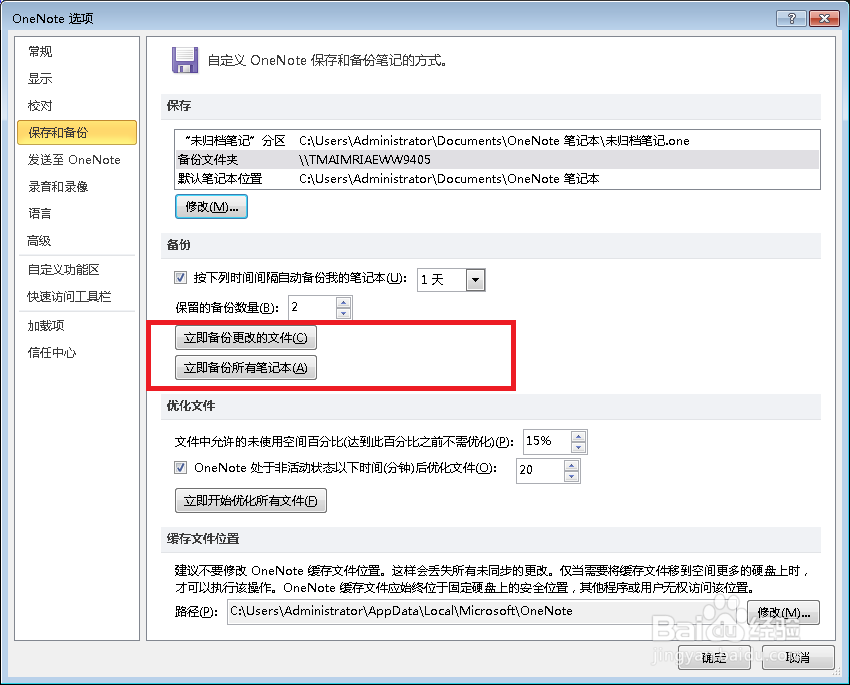This screenshot has width=850, height=685.
Task: Click 立即开始优化所有文件 button
Action: point(250,500)
